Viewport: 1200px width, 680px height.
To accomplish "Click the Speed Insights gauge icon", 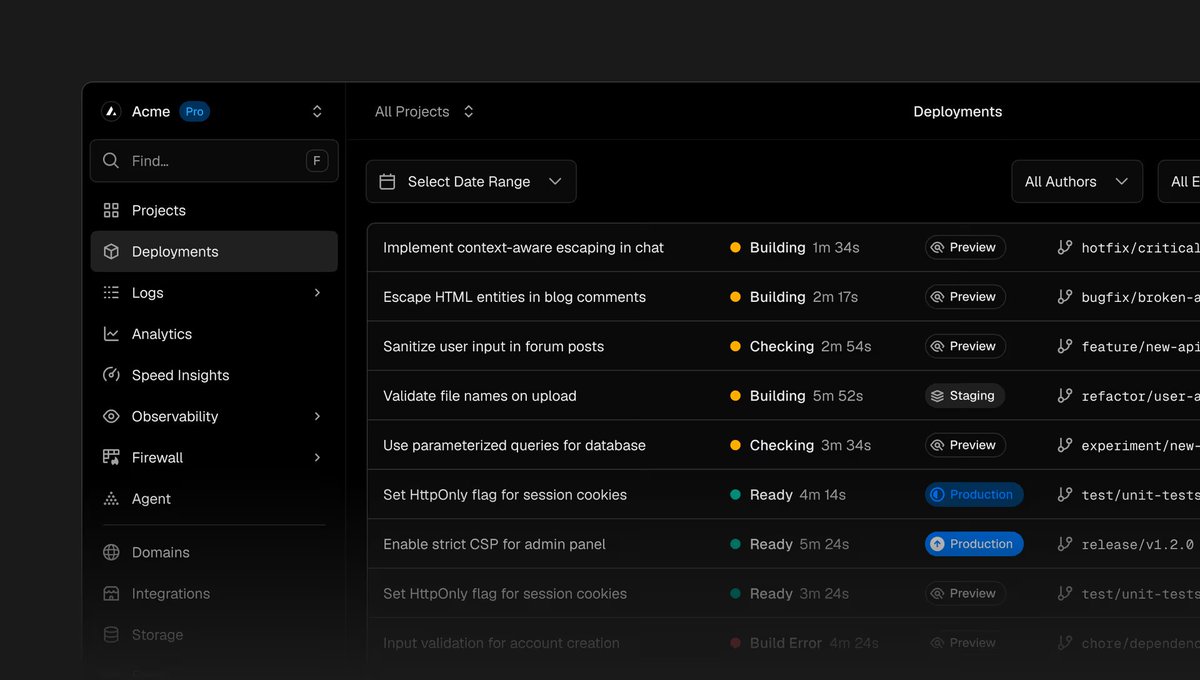I will [x=111, y=375].
